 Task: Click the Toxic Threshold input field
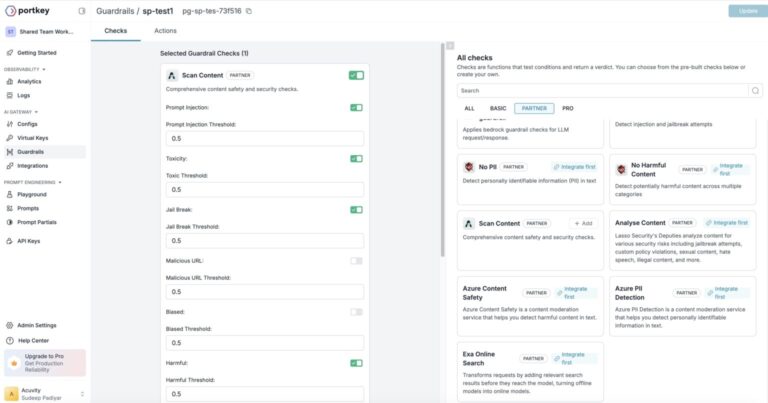[x=264, y=189]
